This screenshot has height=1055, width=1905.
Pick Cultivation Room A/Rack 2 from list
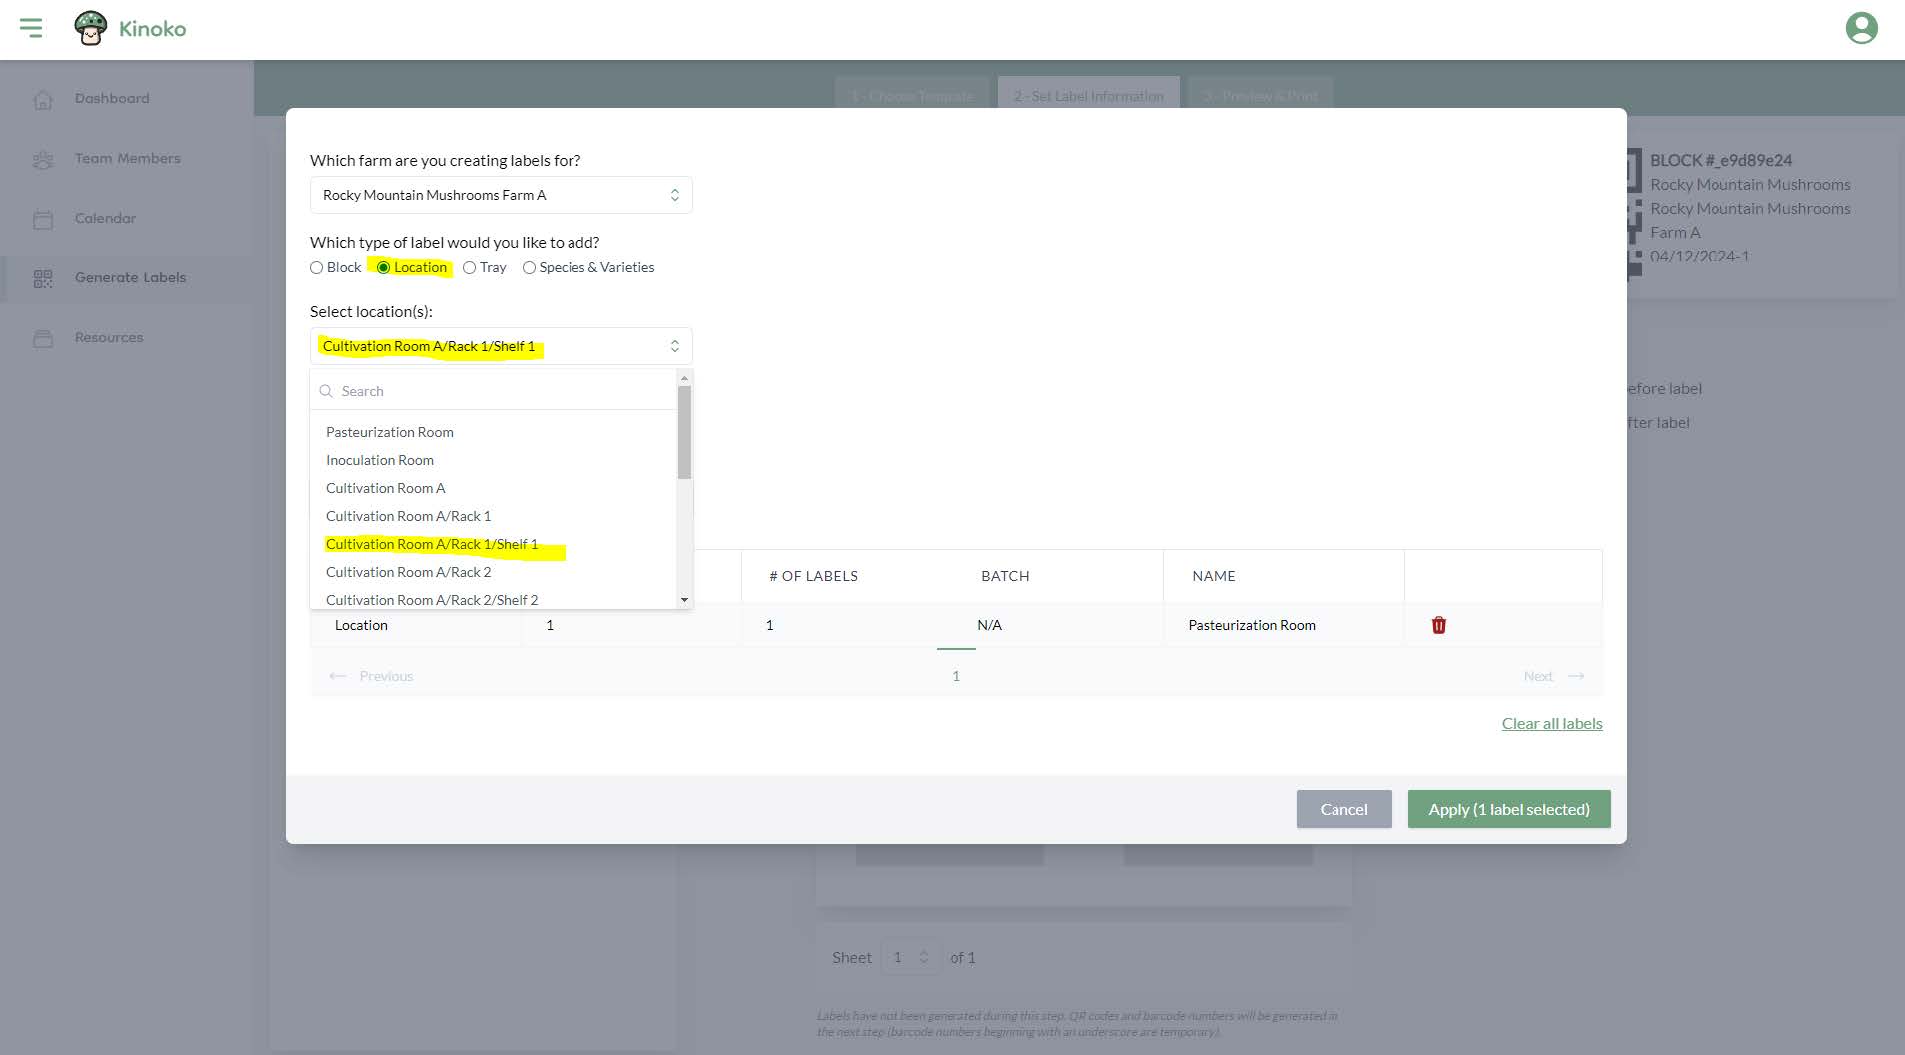coord(408,572)
